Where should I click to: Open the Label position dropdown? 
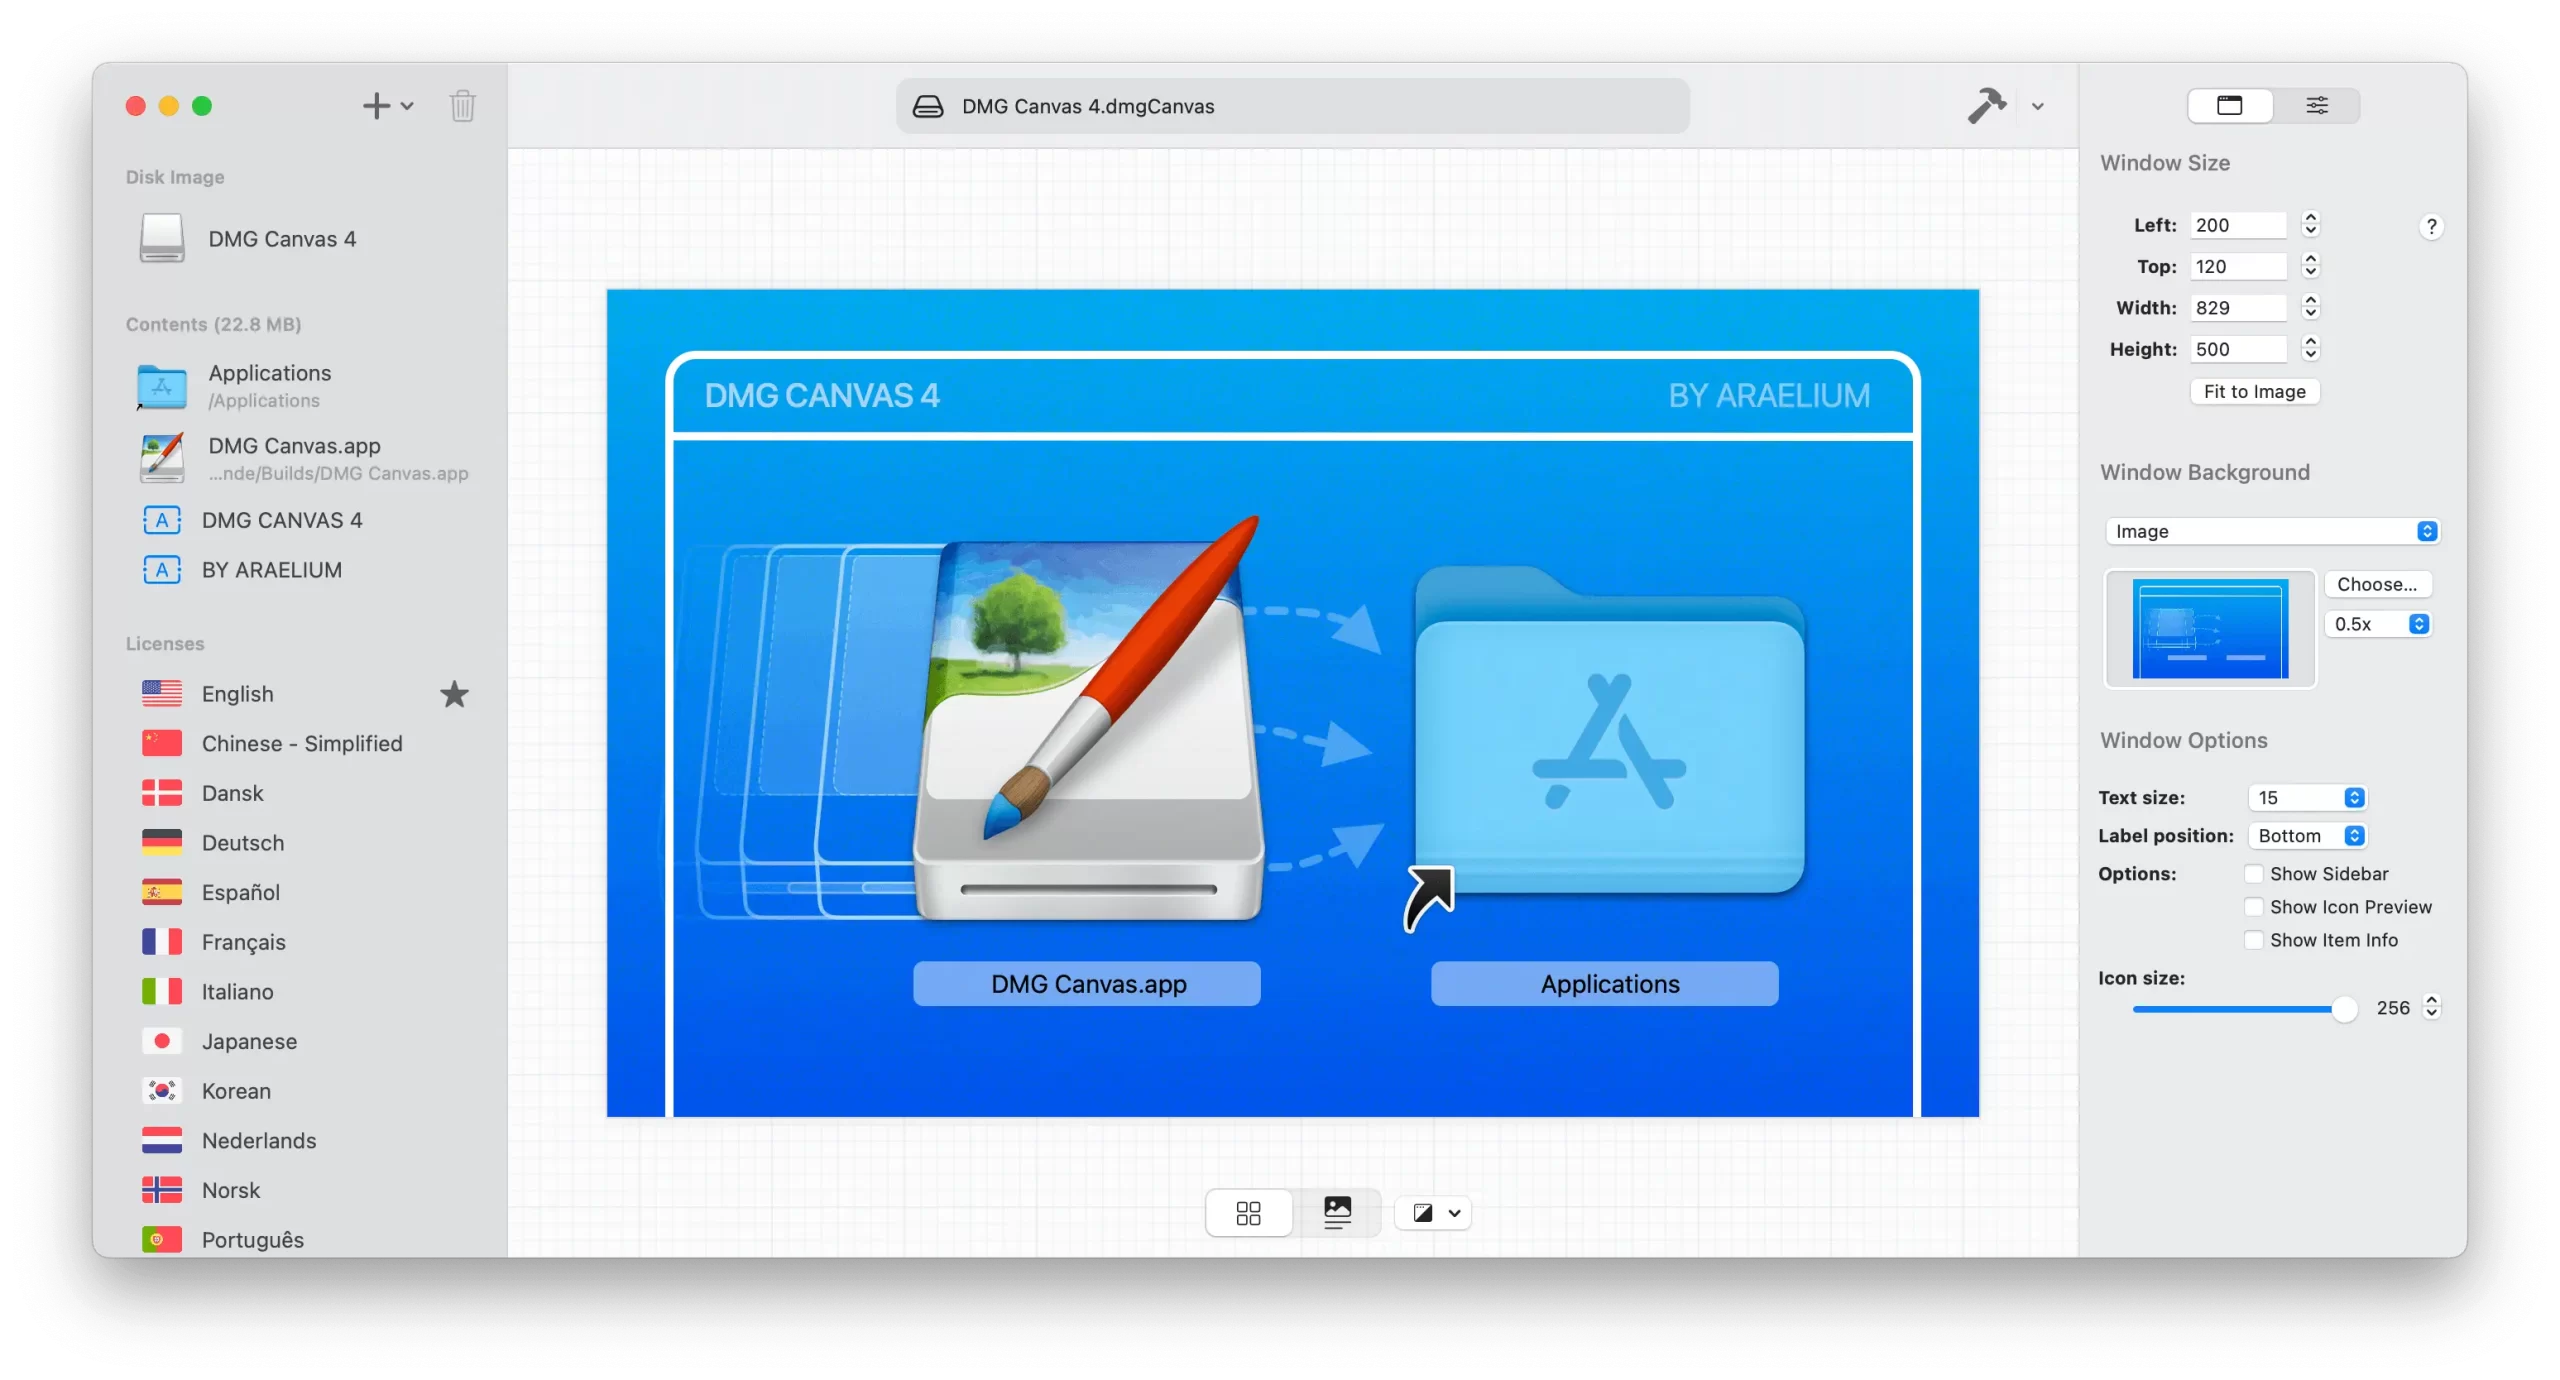coord(2308,836)
